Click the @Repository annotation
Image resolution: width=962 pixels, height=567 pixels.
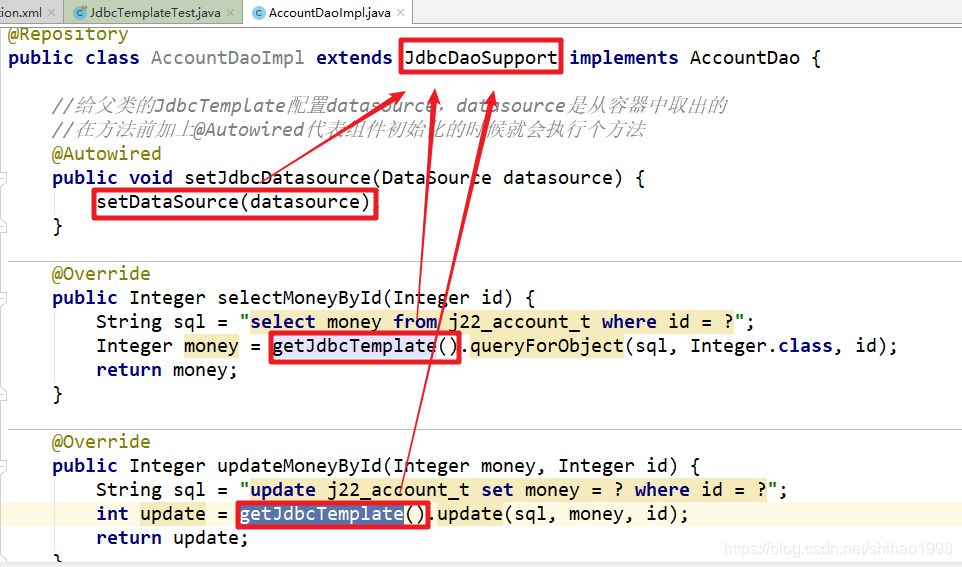[67, 34]
